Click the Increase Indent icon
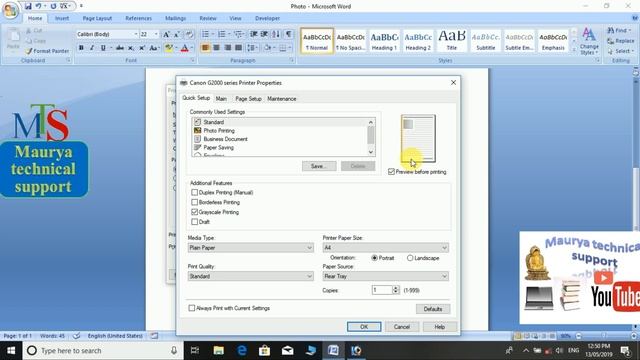640x360 pixels. click(264, 34)
